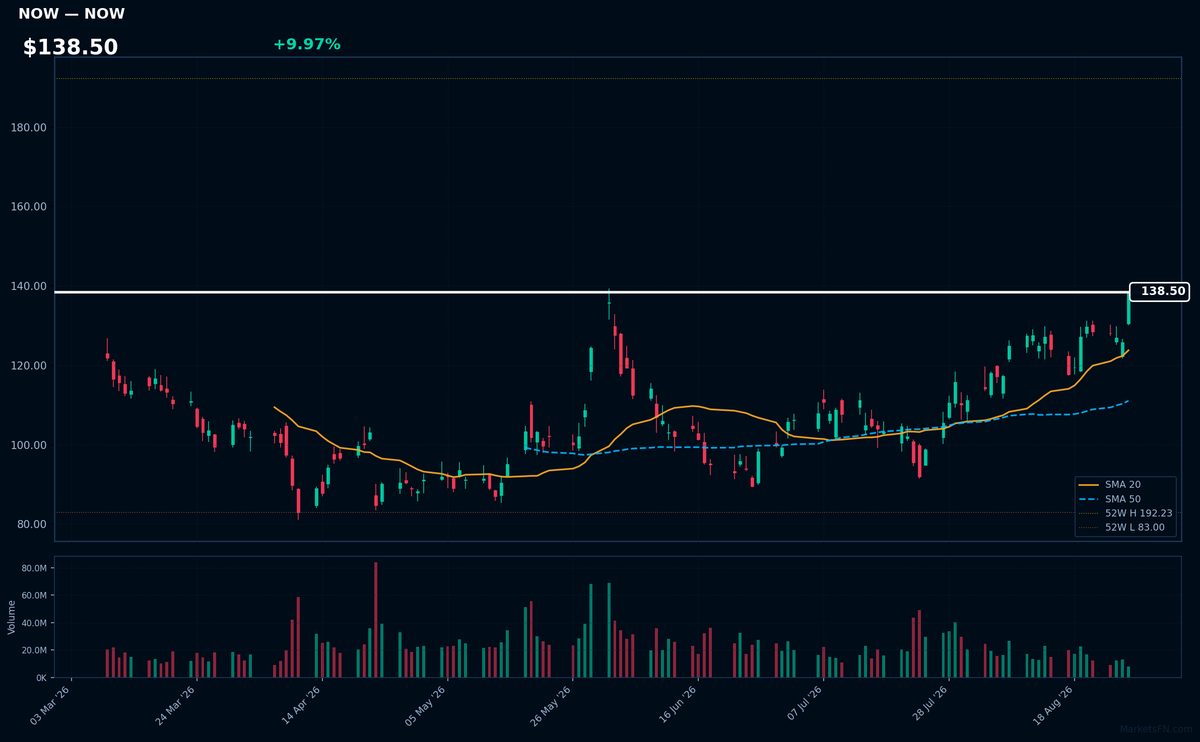The image size is (1200, 742).
Task: Click the 16 Jun '26 date label
Action: click(676, 706)
